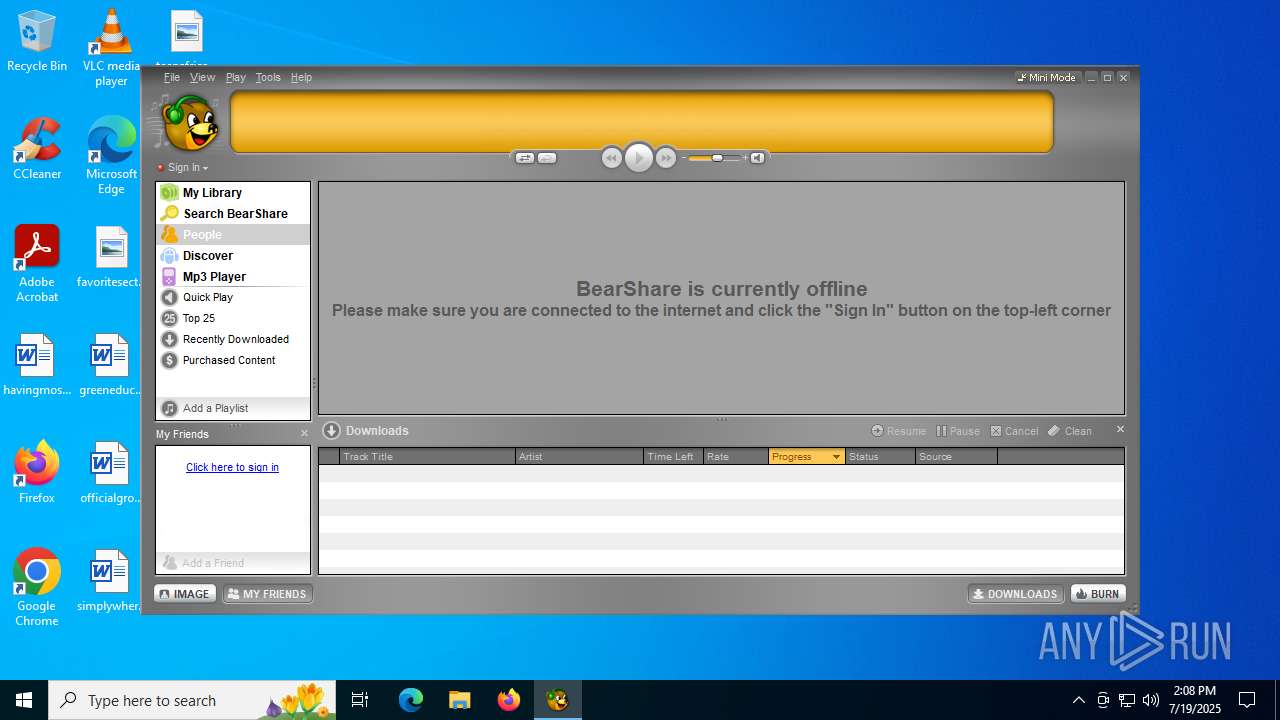The width and height of the screenshot is (1280, 720).
Task: Open the Discover section
Action: coord(233,255)
